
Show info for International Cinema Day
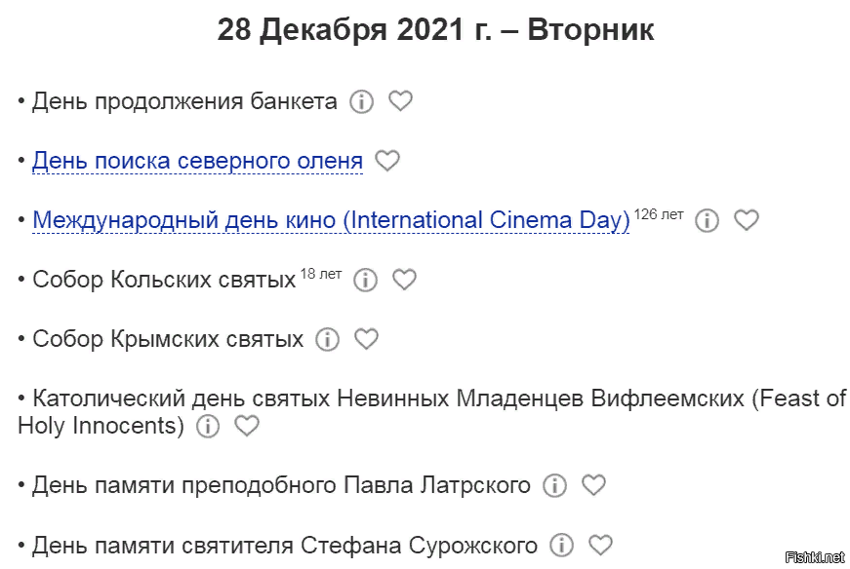[x=707, y=221]
